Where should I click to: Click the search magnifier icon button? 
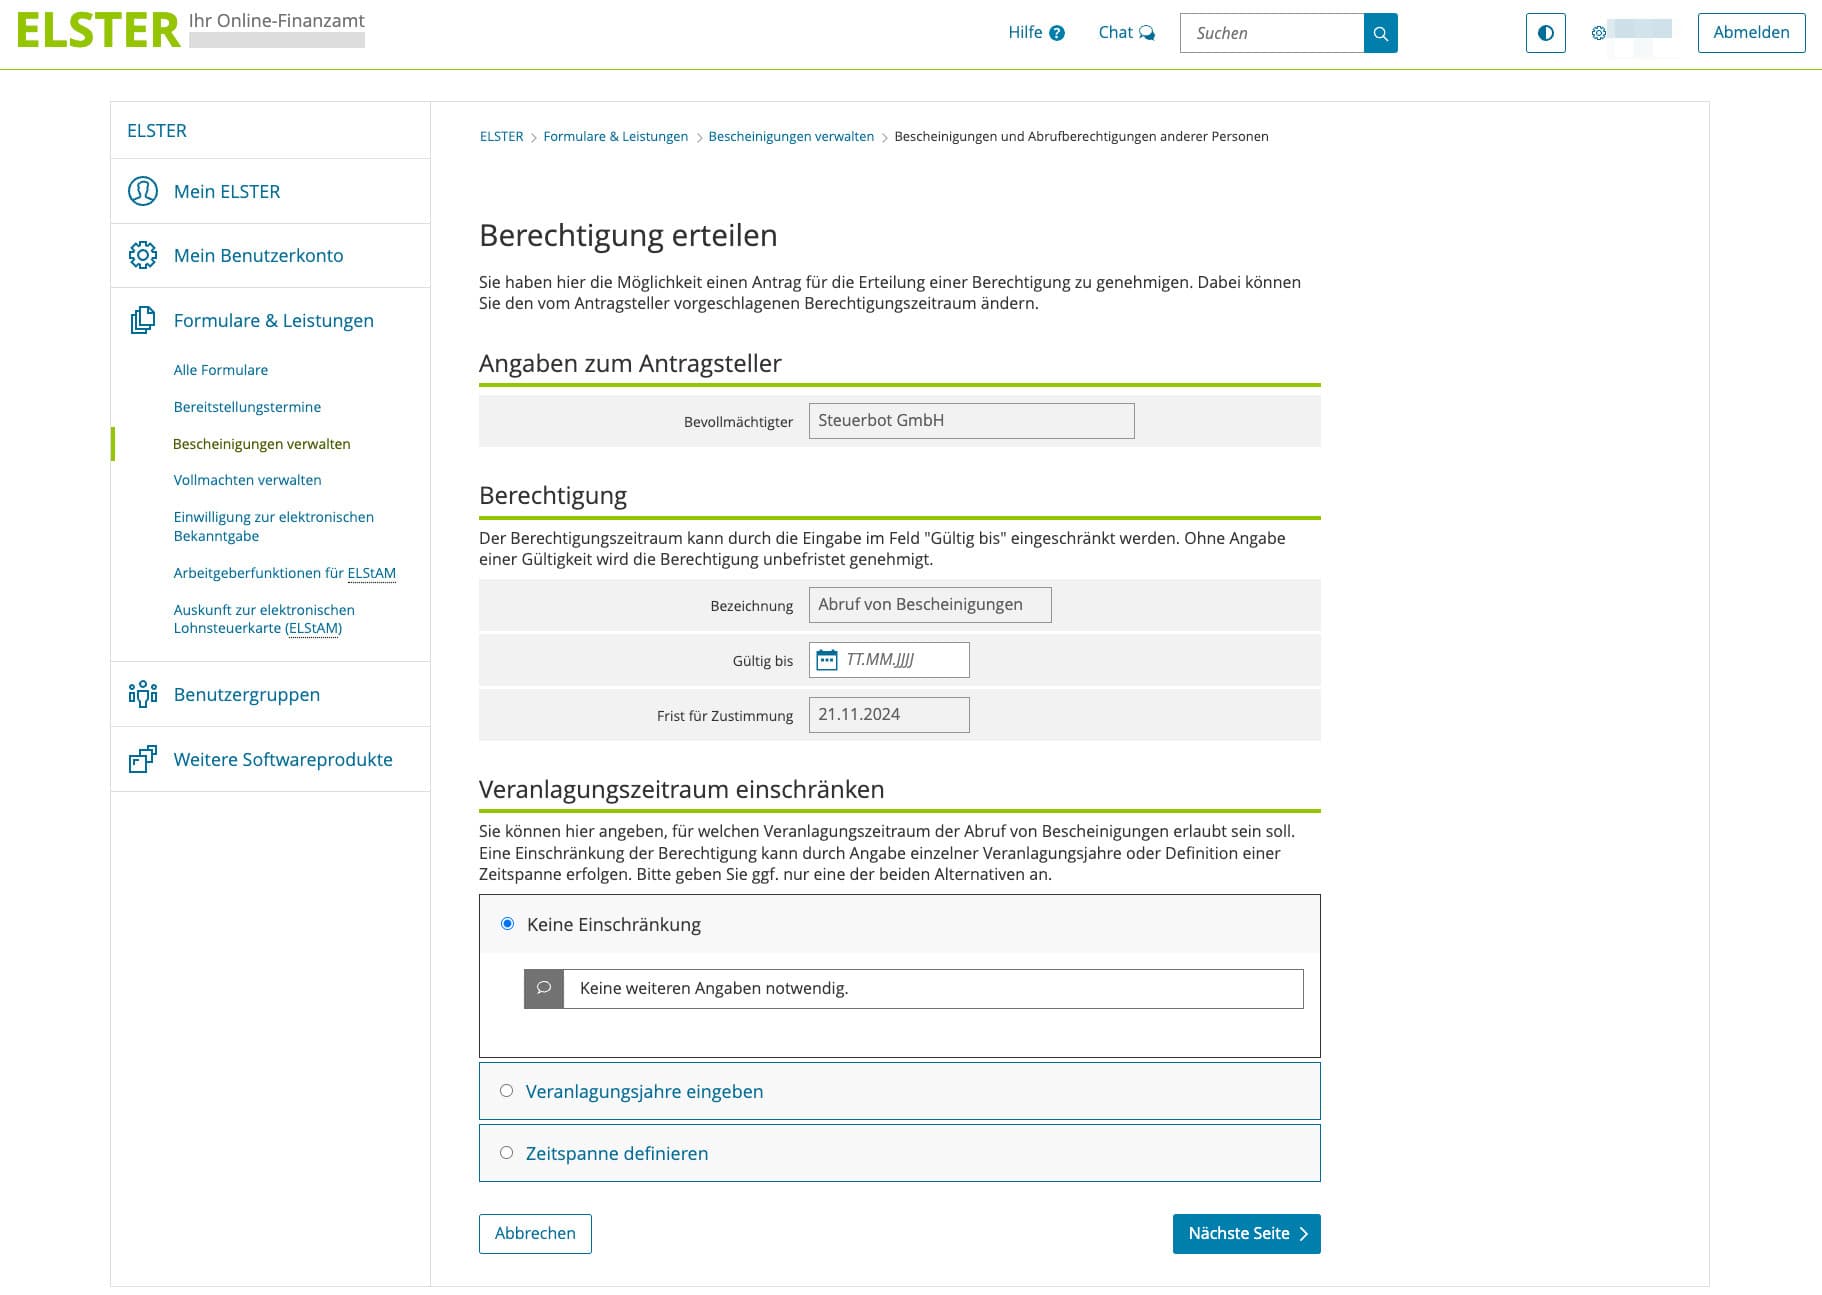1380,33
